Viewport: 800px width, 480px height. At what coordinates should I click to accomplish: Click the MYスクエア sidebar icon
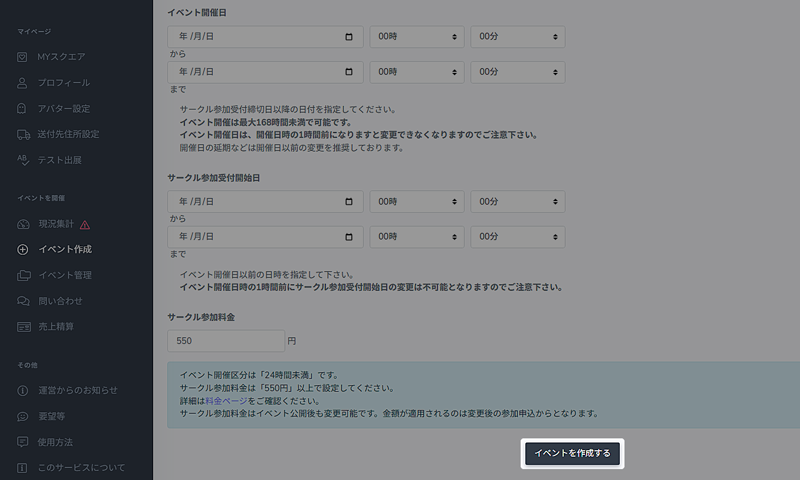(x=22, y=56)
